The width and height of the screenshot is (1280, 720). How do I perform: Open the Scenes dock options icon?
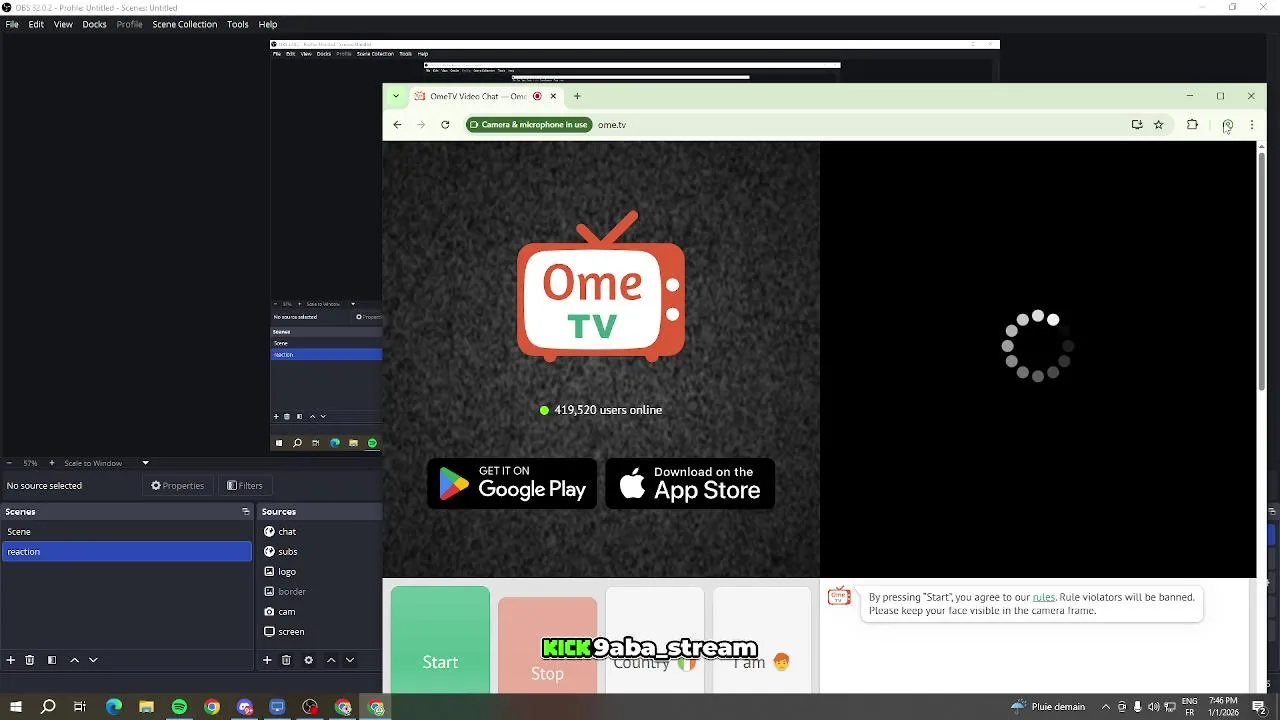(246, 512)
